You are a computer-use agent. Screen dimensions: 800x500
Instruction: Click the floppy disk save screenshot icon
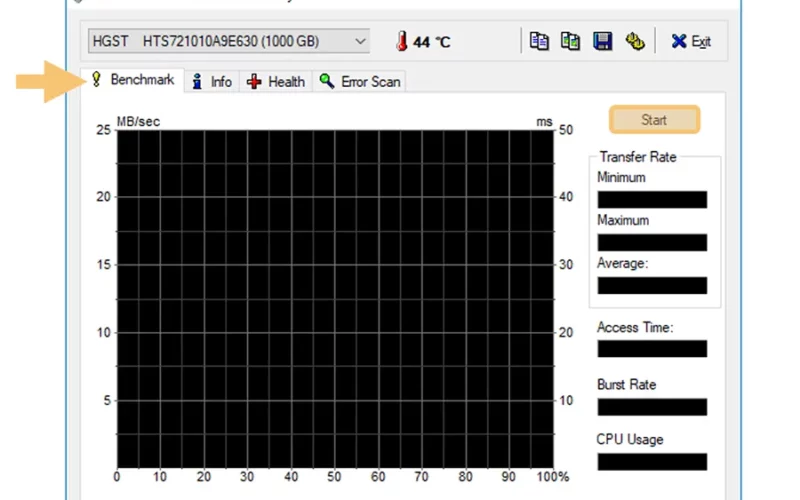[x=602, y=41]
